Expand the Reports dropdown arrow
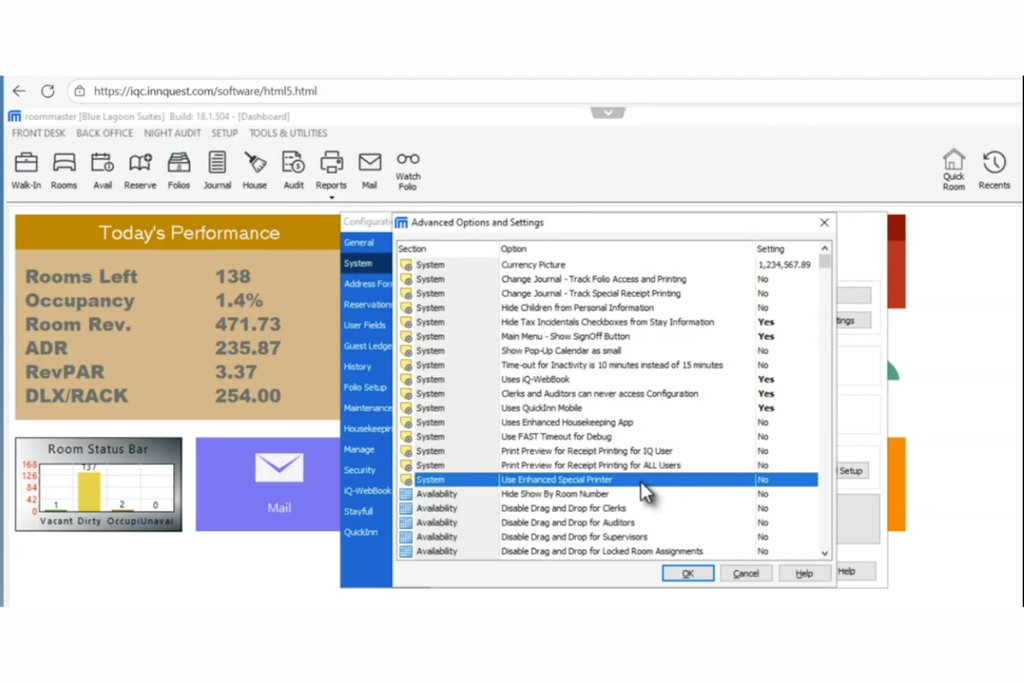This screenshot has height=683, width=1024. pyautogui.click(x=332, y=197)
